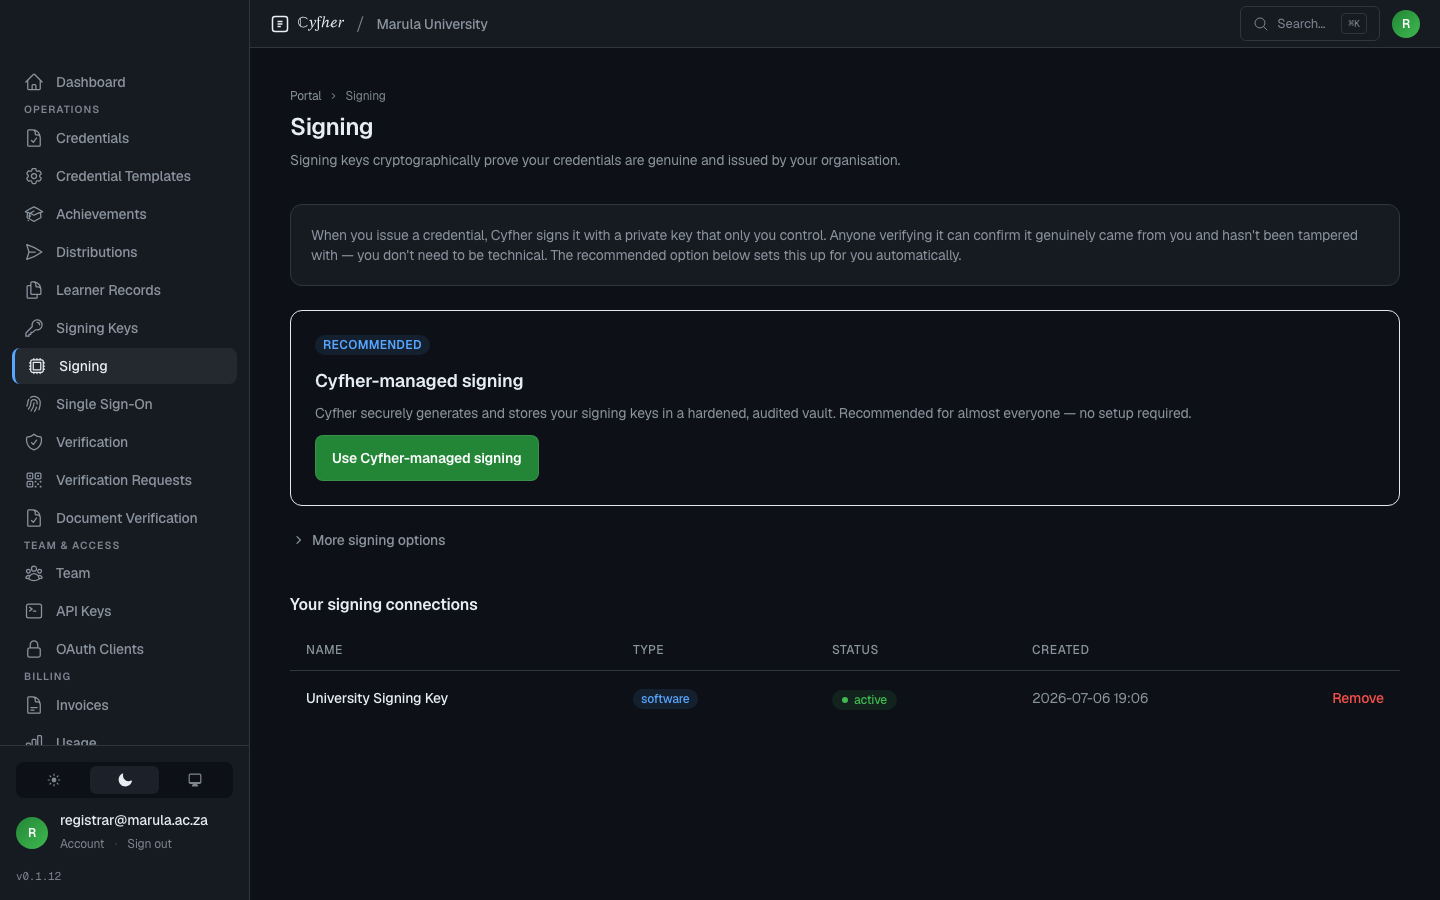
Task: Click the Cyfher wordmark
Action: pos(321,23)
